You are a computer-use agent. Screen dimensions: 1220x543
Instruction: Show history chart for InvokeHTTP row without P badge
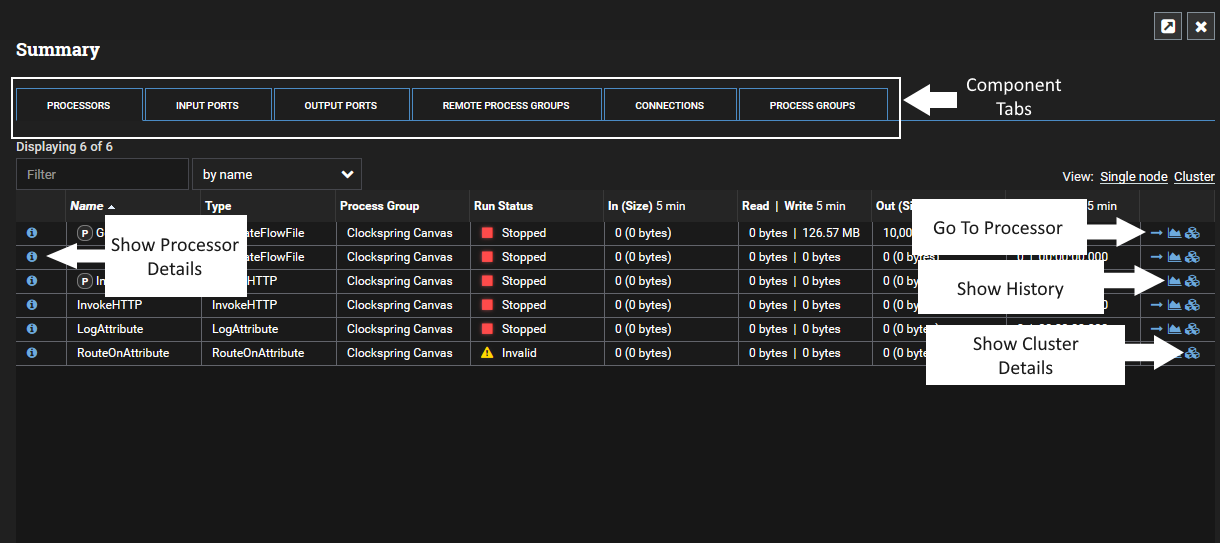(x=1174, y=305)
